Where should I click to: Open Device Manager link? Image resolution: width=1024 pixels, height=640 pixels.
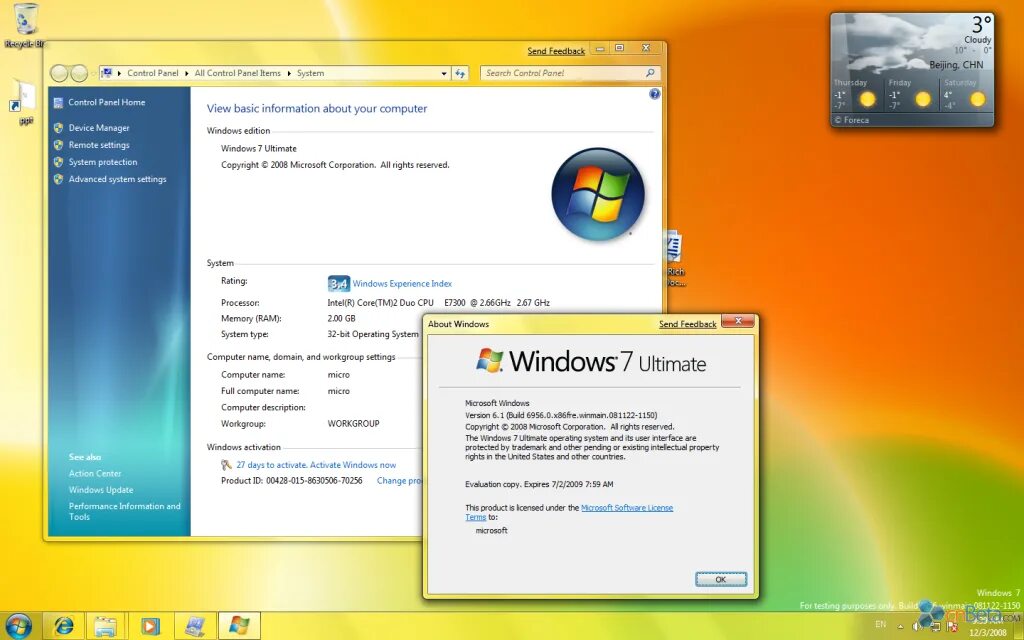pos(99,128)
